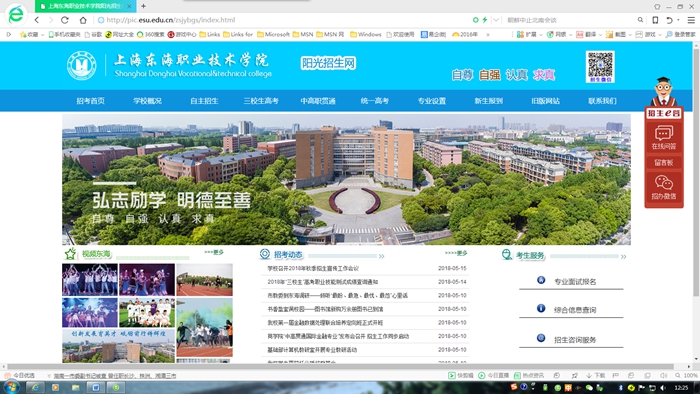Open the 统一高考 nav menu item

pos(375,101)
